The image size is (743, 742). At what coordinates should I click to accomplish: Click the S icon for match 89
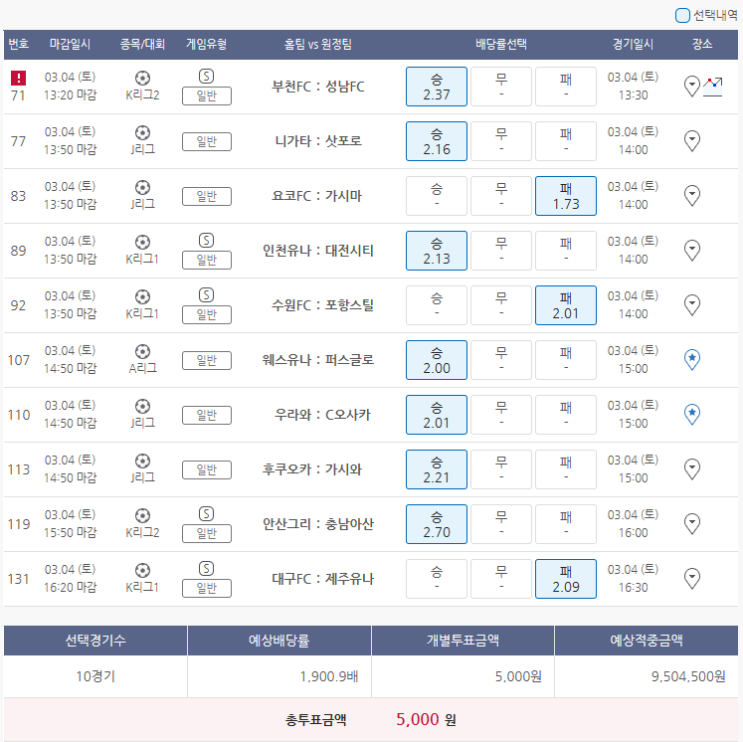click(x=206, y=241)
